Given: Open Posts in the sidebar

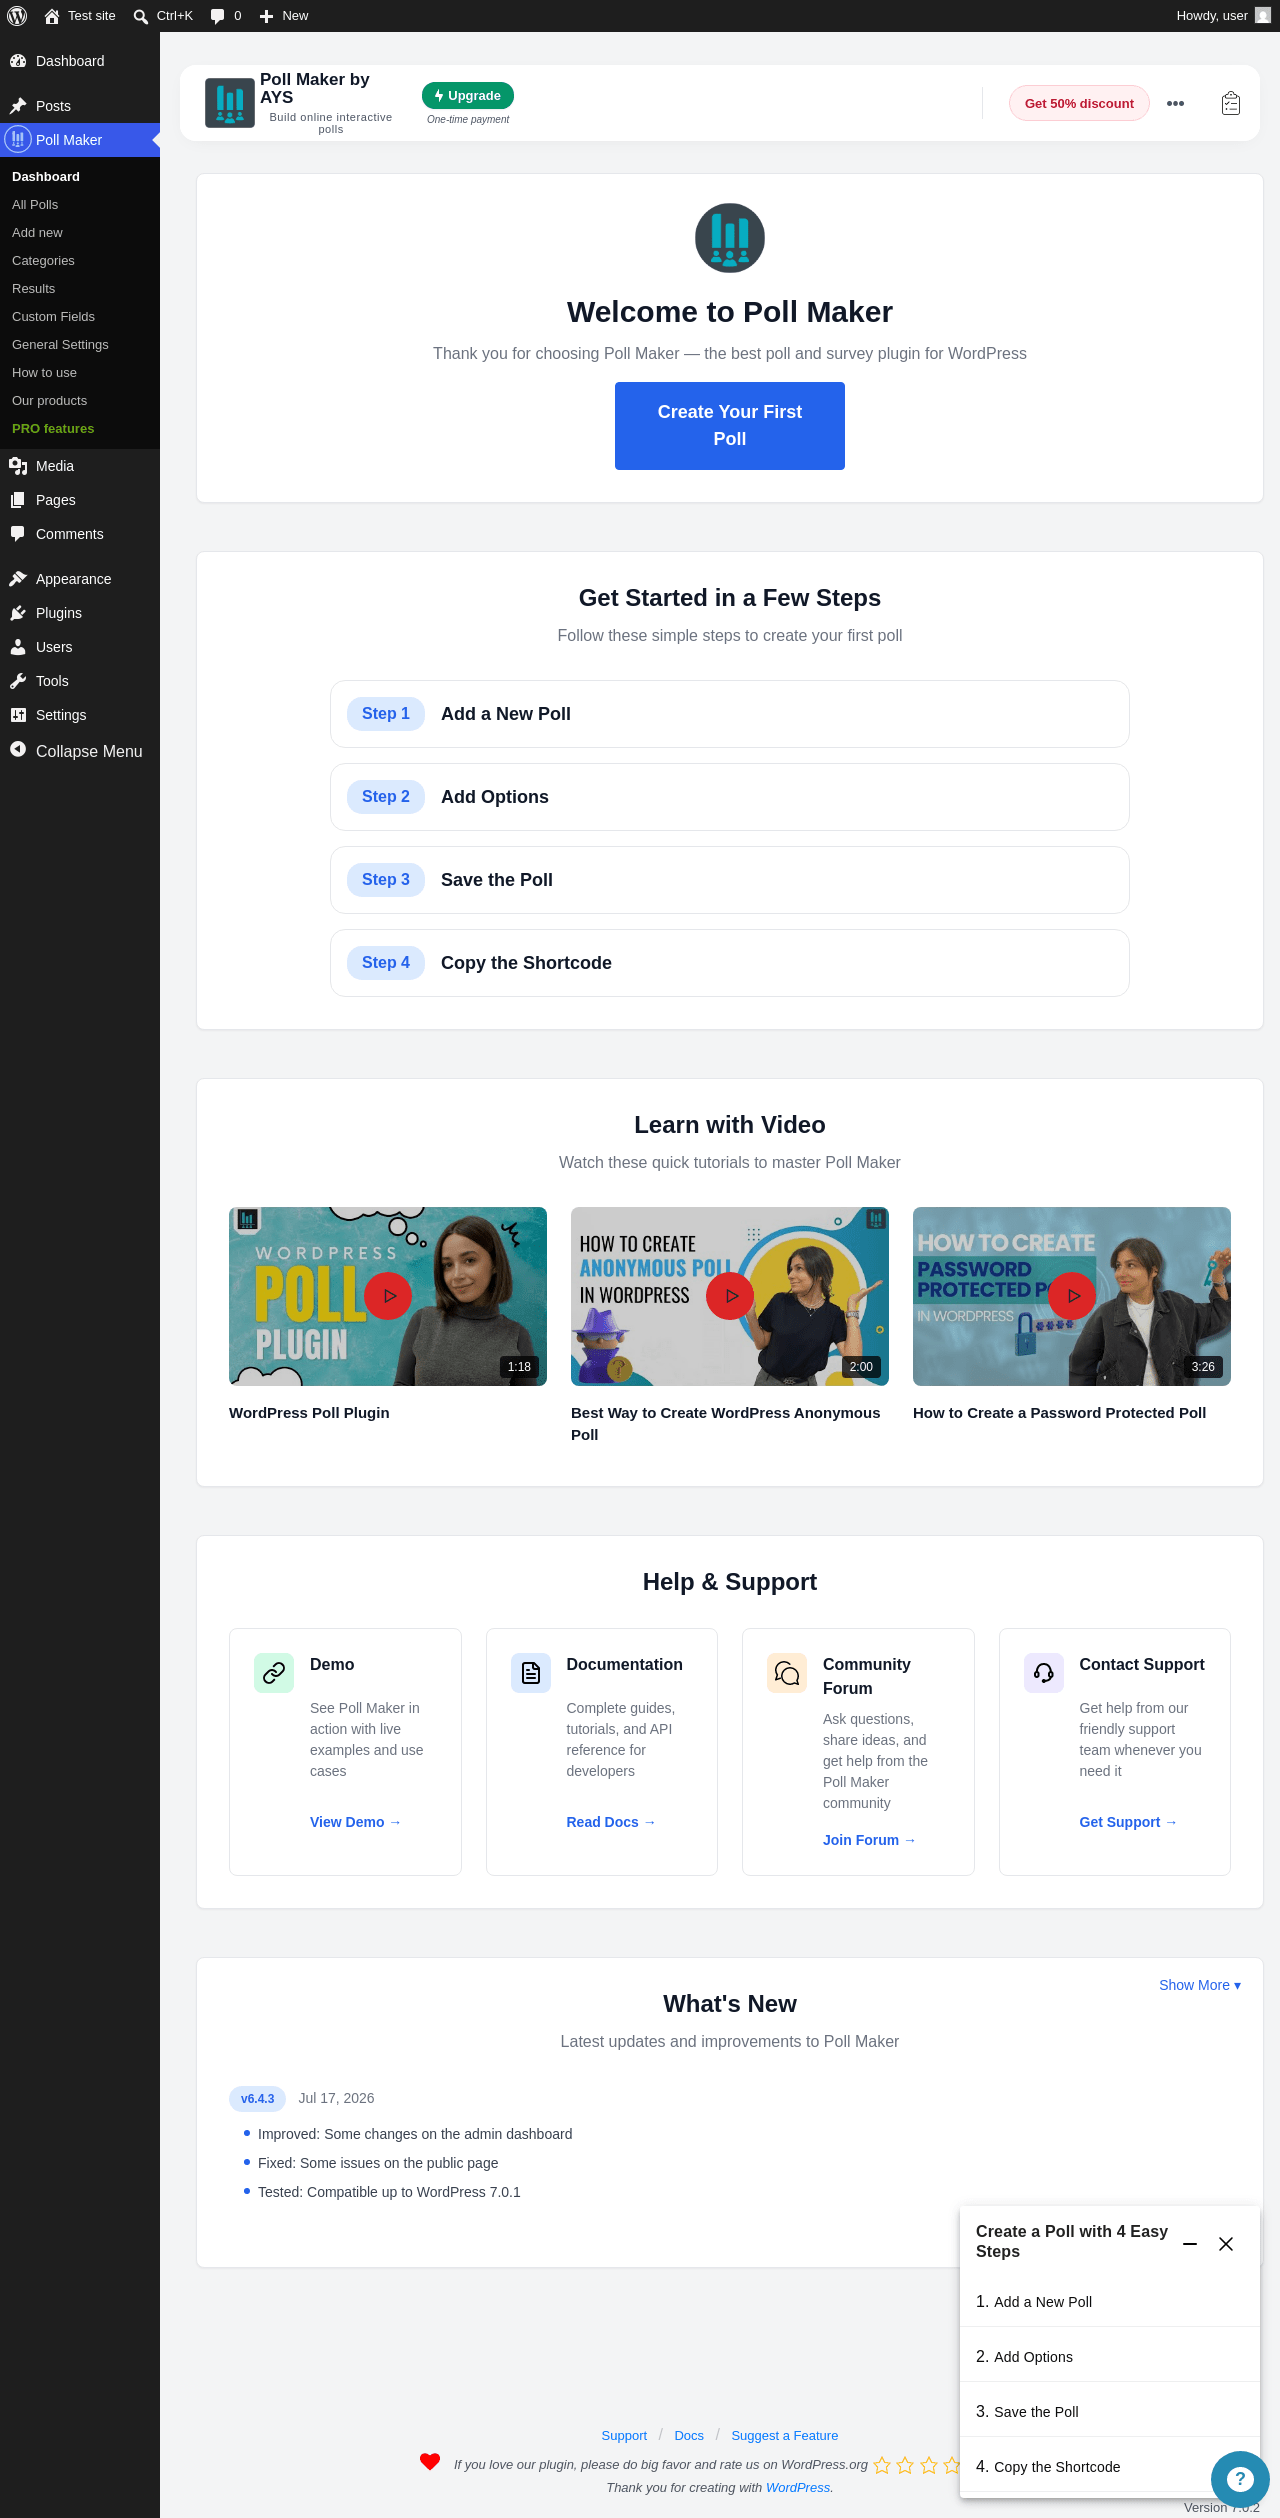Looking at the screenshot, I should (80, 106).
